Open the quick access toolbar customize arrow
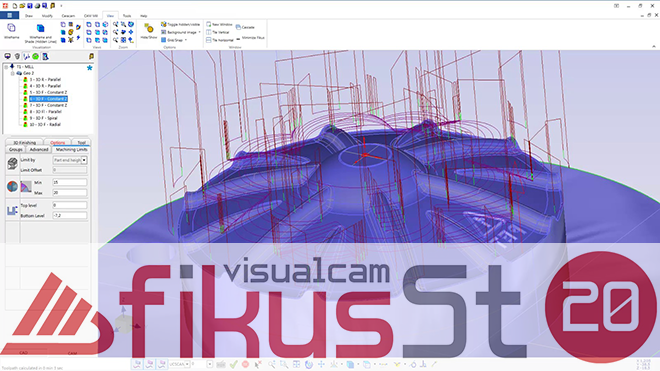Image resolution: width=660 pixels, height=371 pixels. tap(61, 6)
